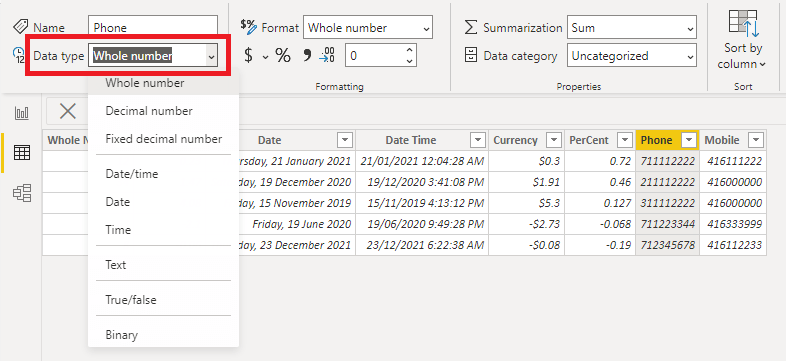The image size is (786, 361).
Task: Cancel formula bar with X icon
Action: [68, 111]
